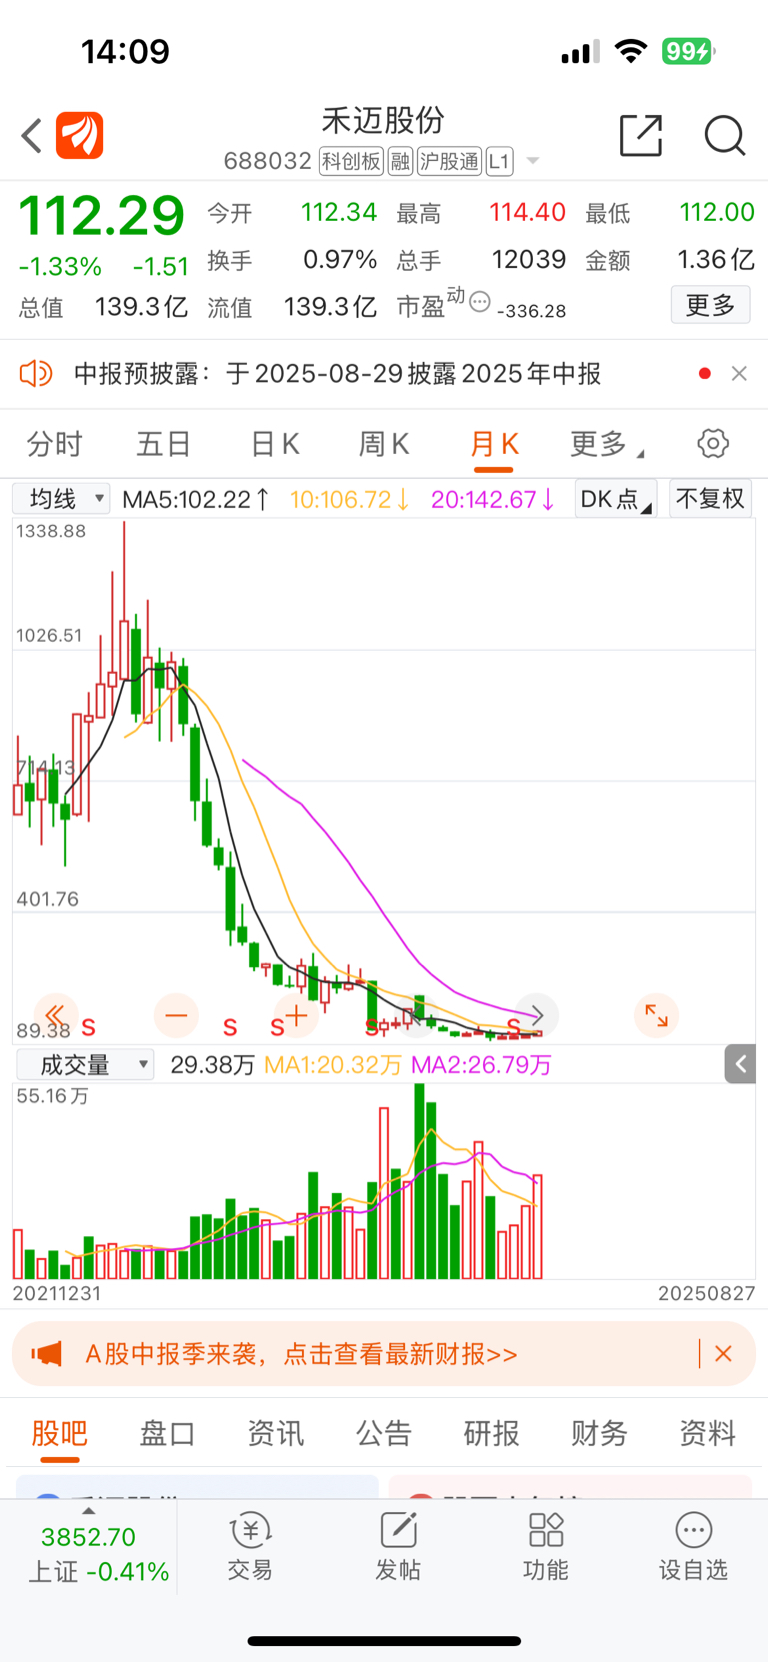Tap the 上证 3852.70 index ticker

(98, 1554)
